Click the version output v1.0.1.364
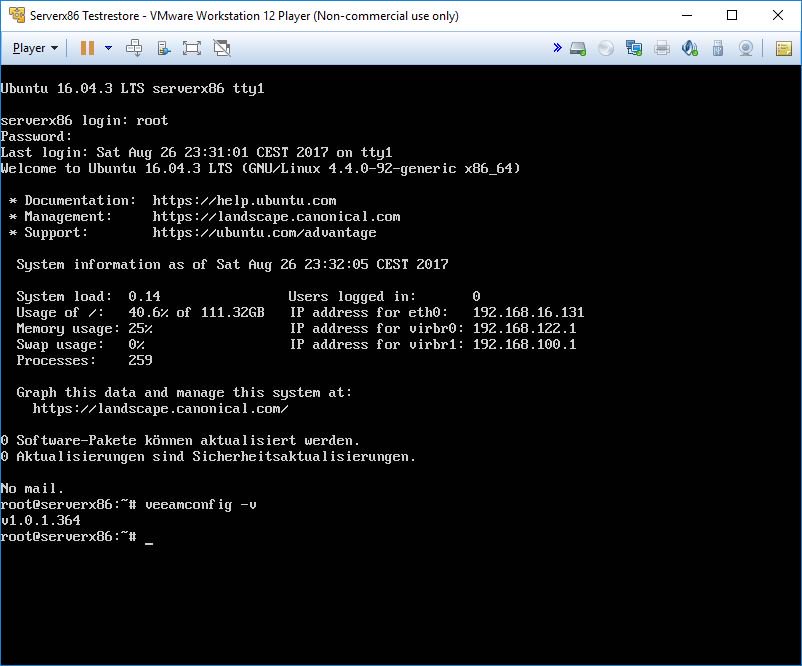The width and height of the screenshot is (802, 666). tap(40, 521)
